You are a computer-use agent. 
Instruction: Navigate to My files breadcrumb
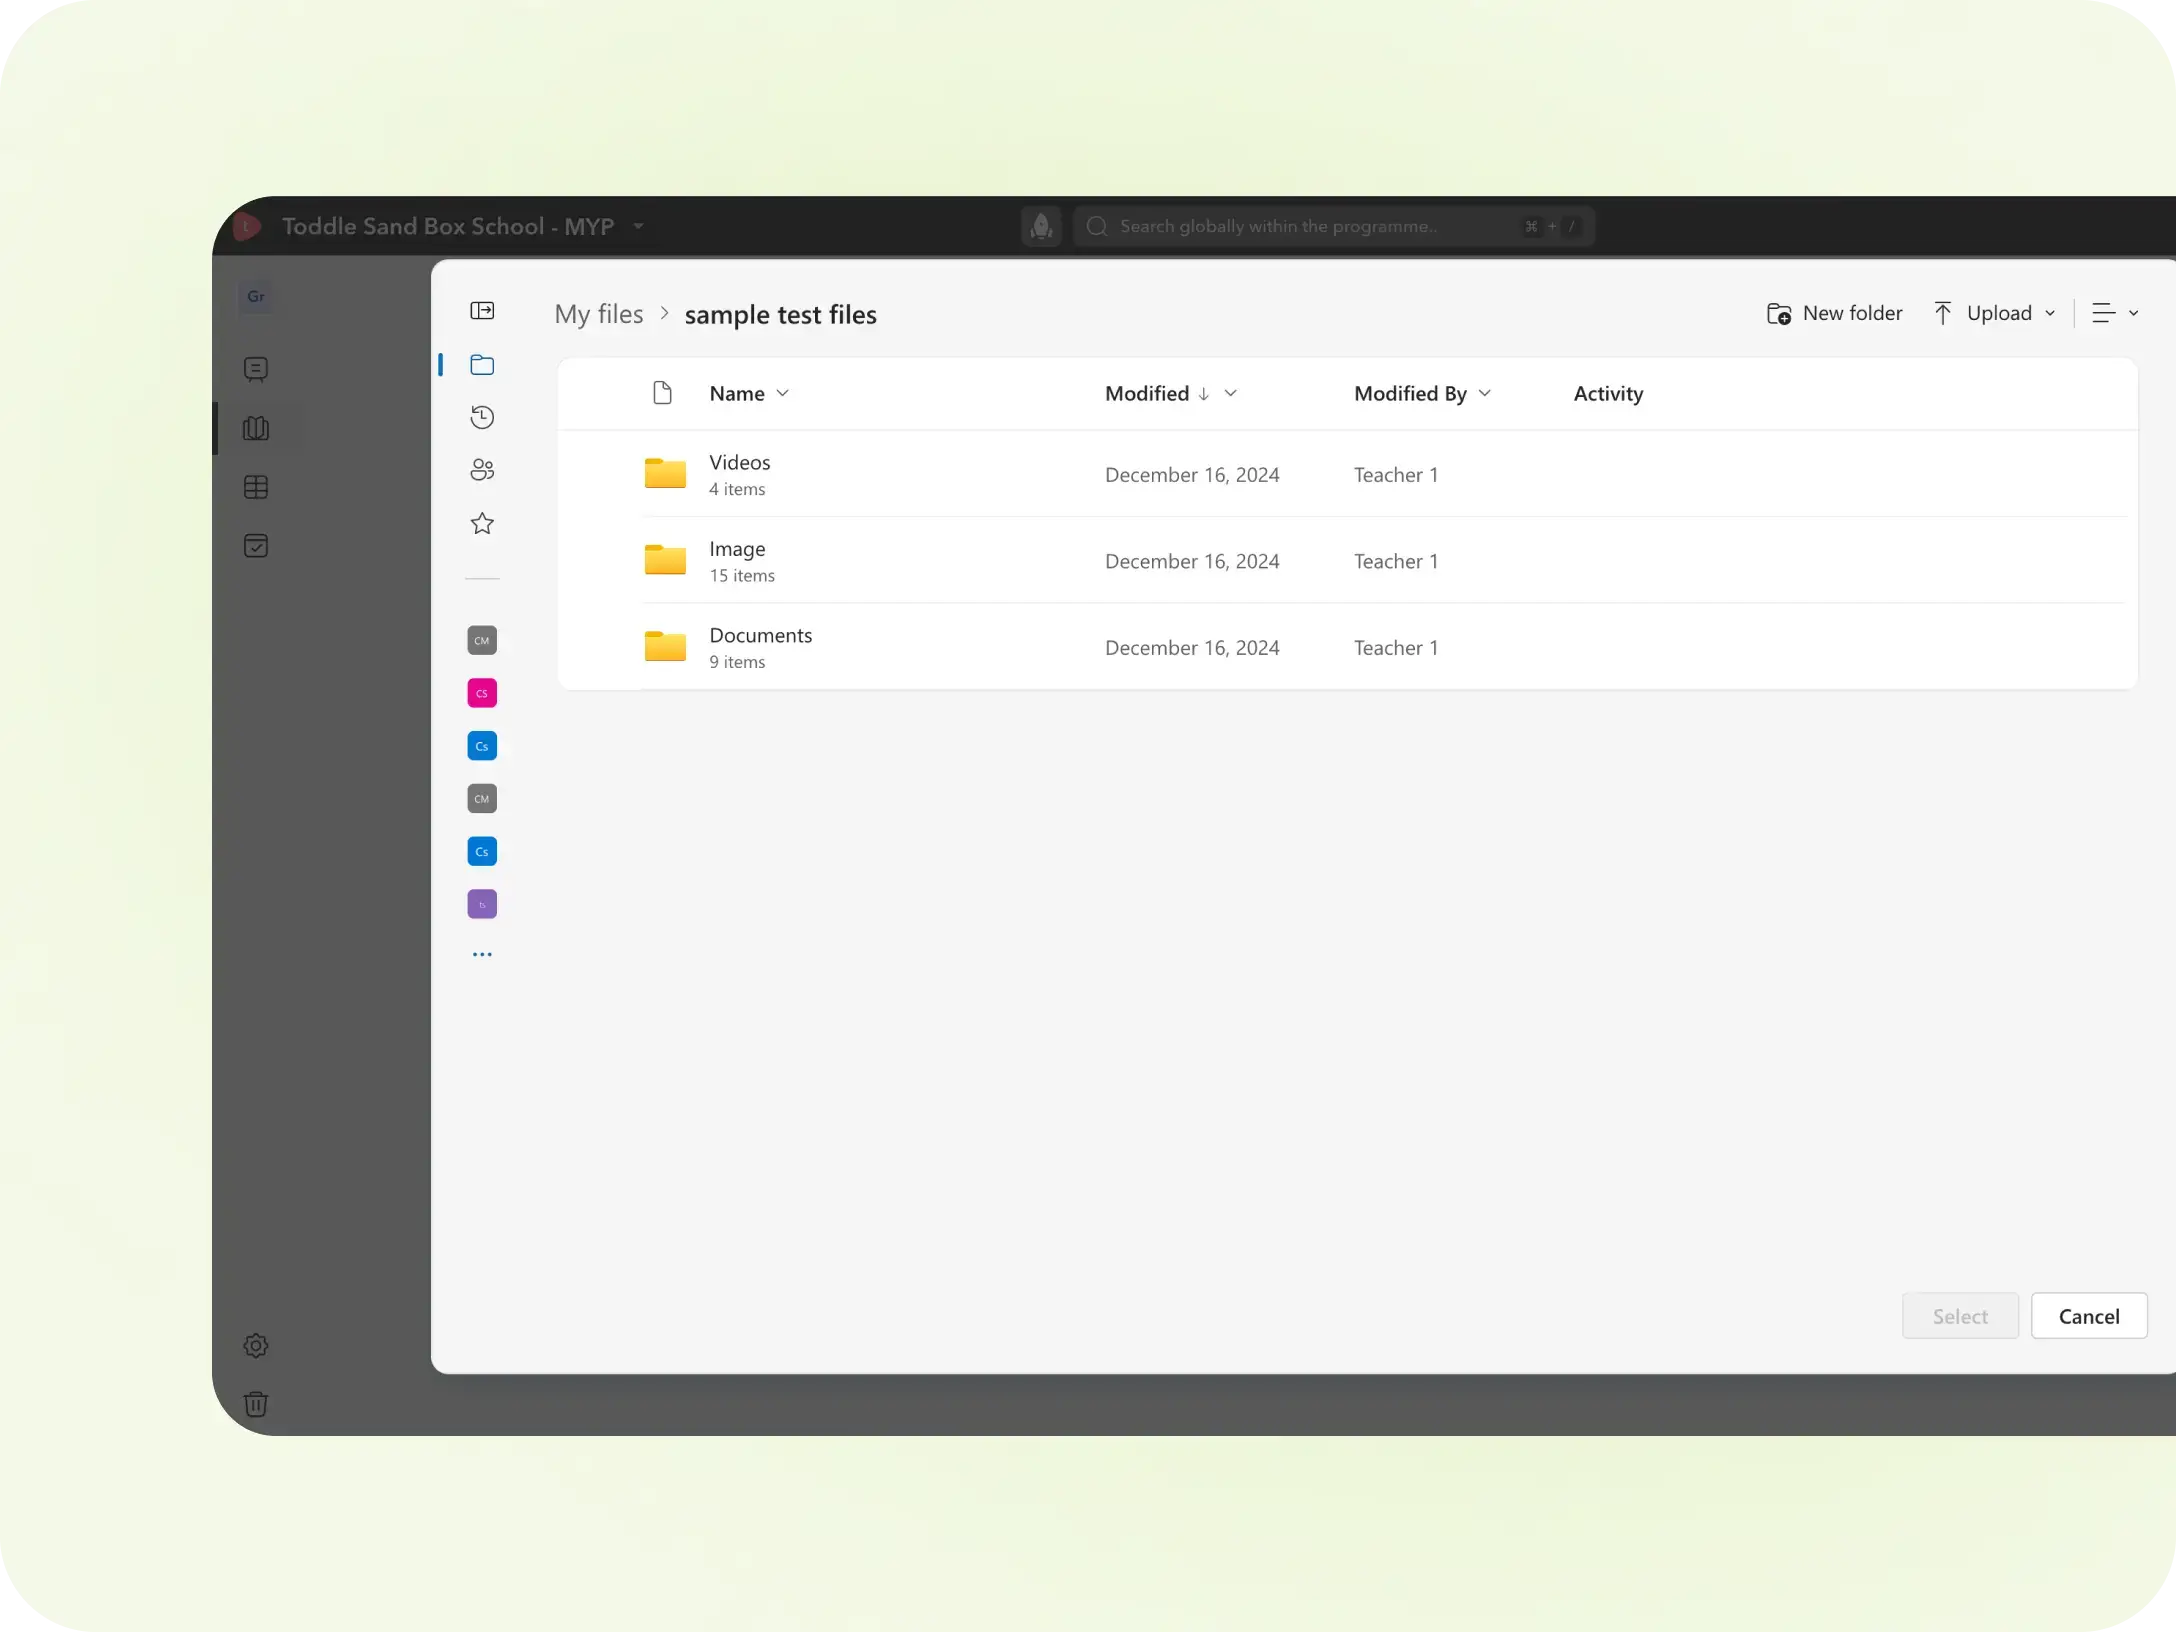coord(599,314)
